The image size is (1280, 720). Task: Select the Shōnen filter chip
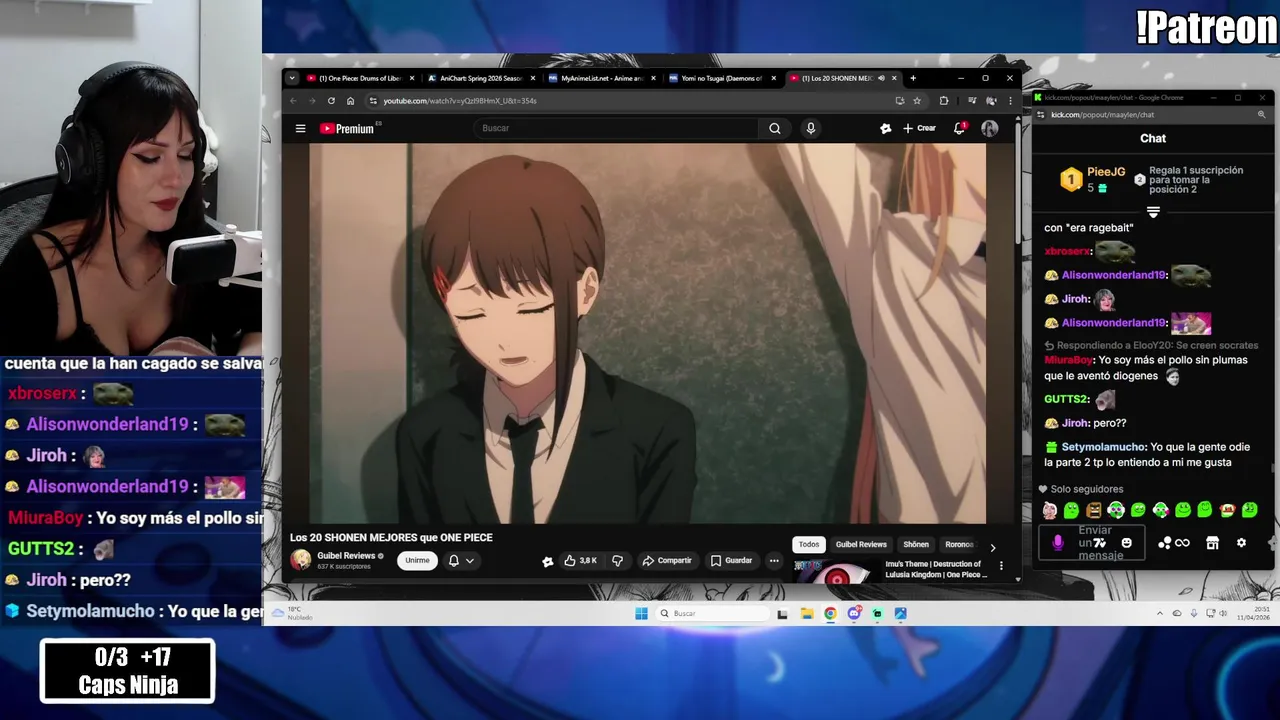(916, 544)
